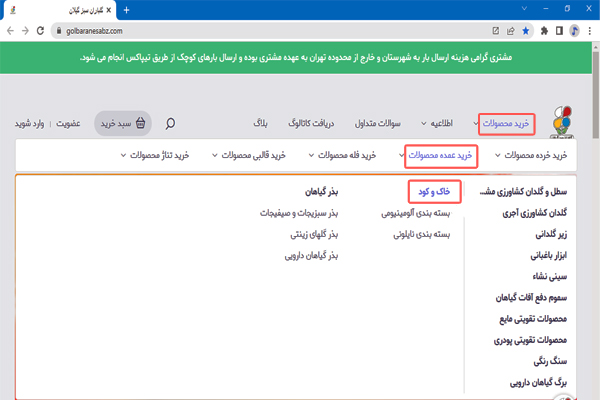This screenshot has width=600, height=400.
Task: Expand chevron next to خرید محصولات
Action: 476,124
